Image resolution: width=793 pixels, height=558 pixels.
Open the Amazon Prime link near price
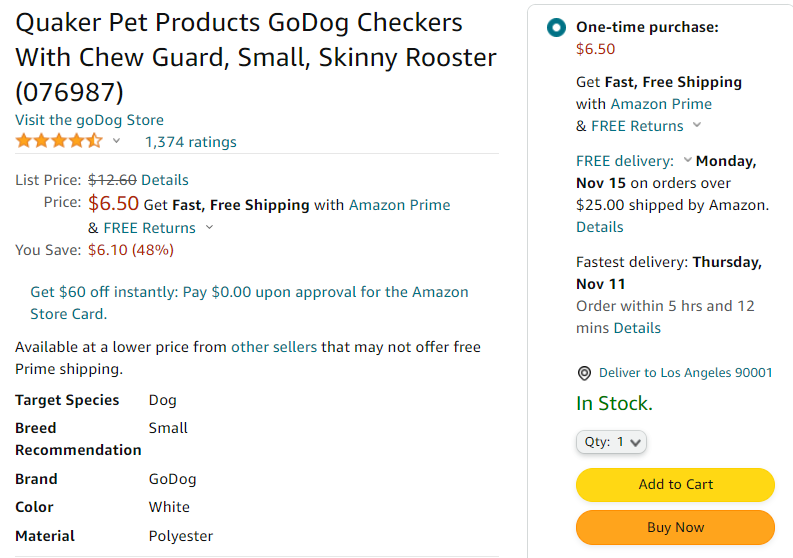(399, 205)
